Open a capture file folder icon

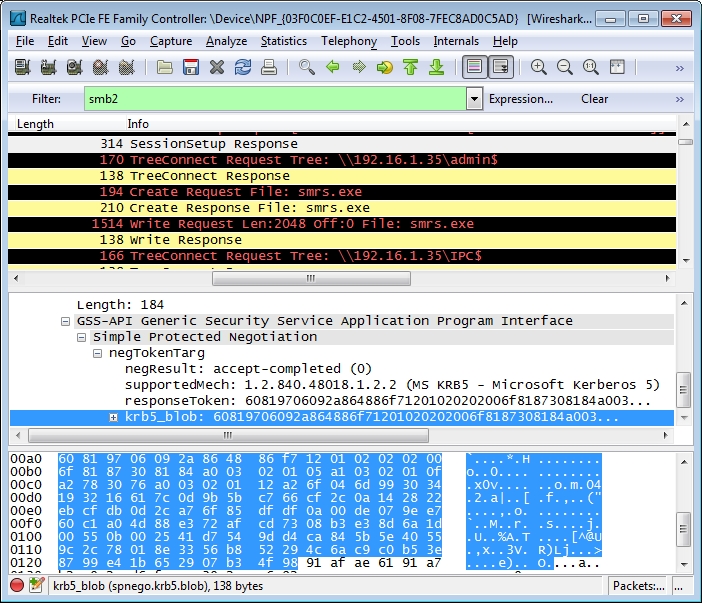[x=165, y=67]
